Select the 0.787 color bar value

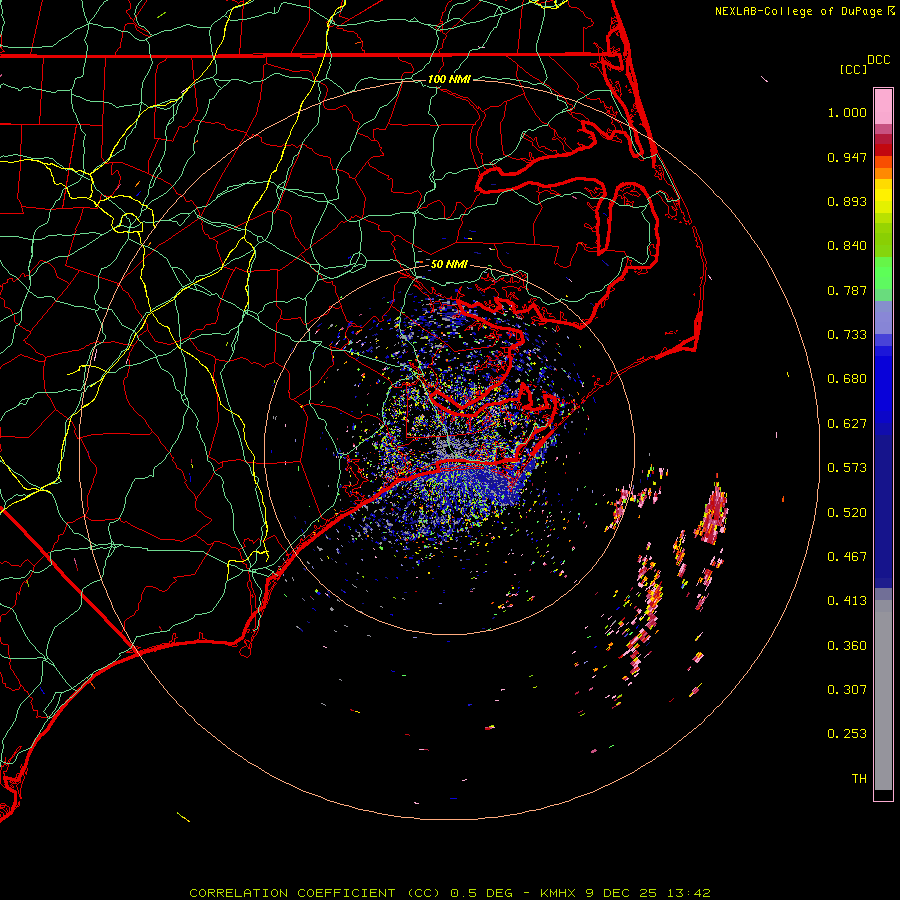point(847,290)
